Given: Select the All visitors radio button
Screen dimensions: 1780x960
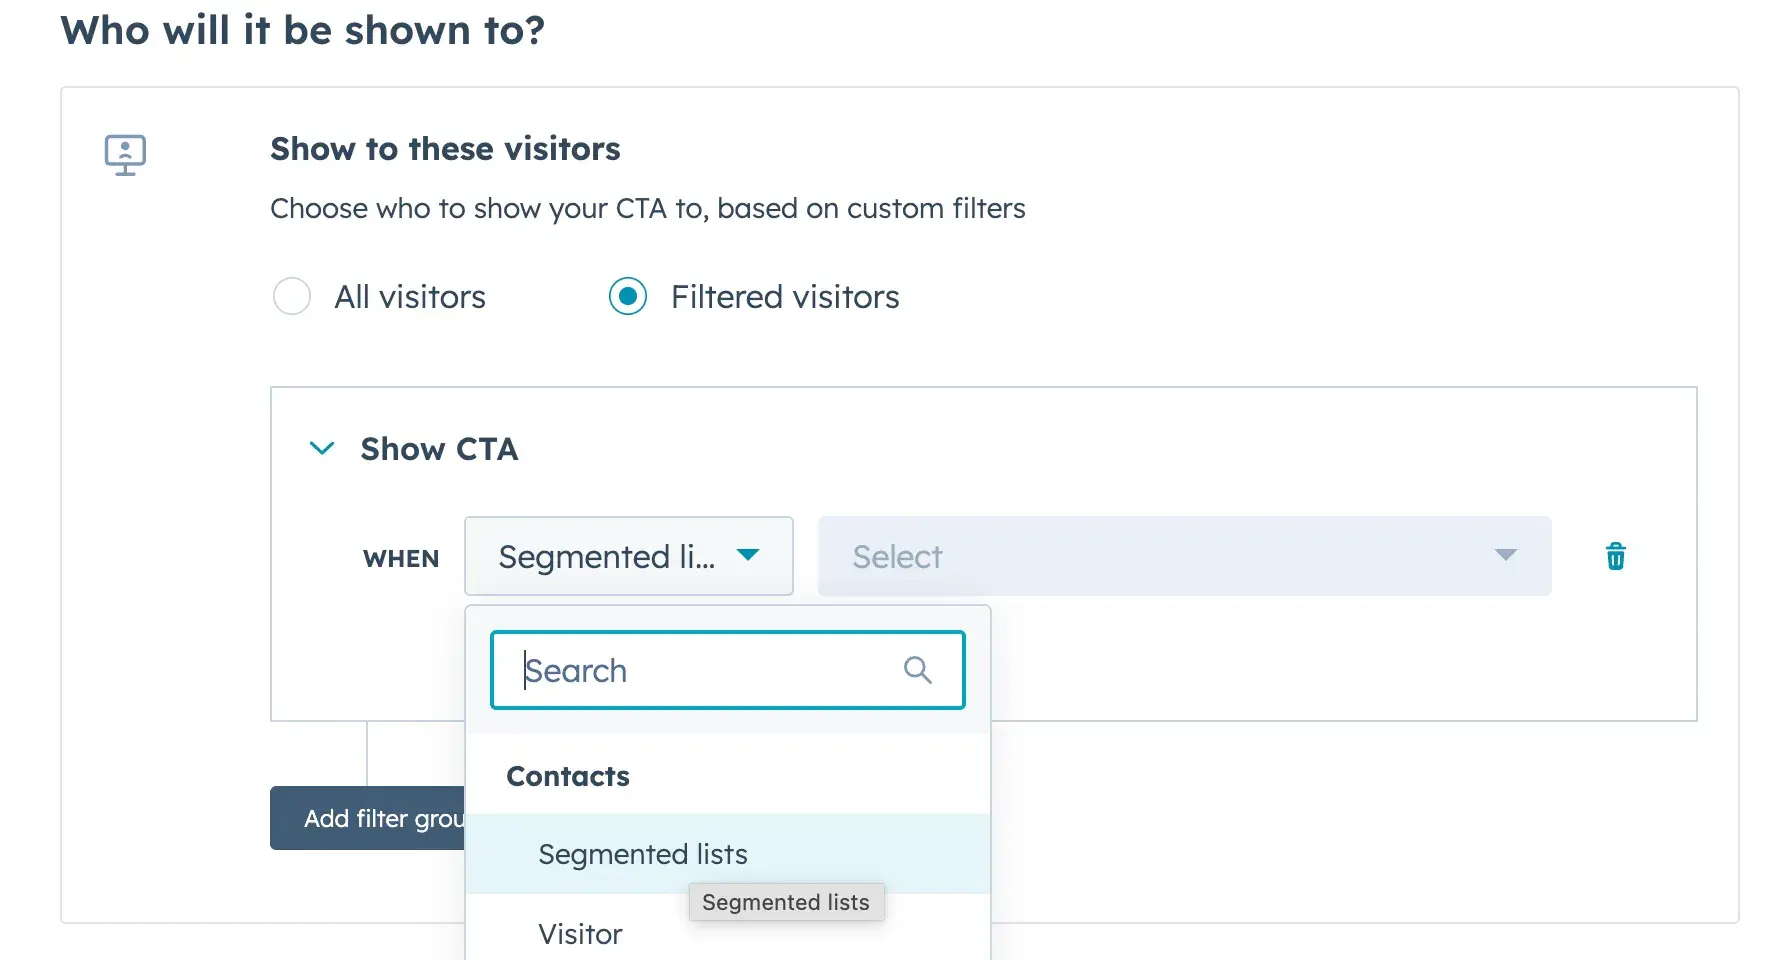Looking at the screenshot, I should (x=291, y=296).
